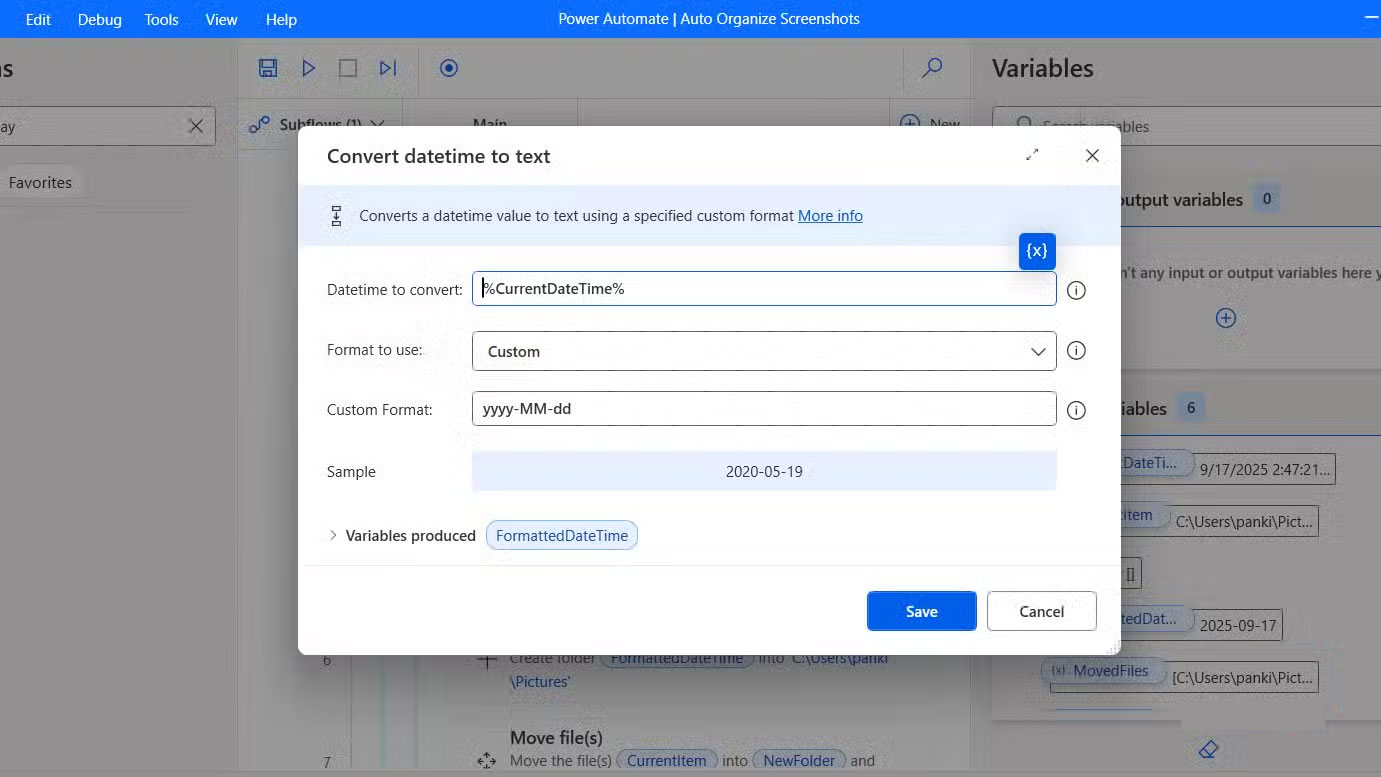Click the Custom Format text field
Image resolution: width=1381 pixels, height=777 pixels.
[x=764, y=409]
